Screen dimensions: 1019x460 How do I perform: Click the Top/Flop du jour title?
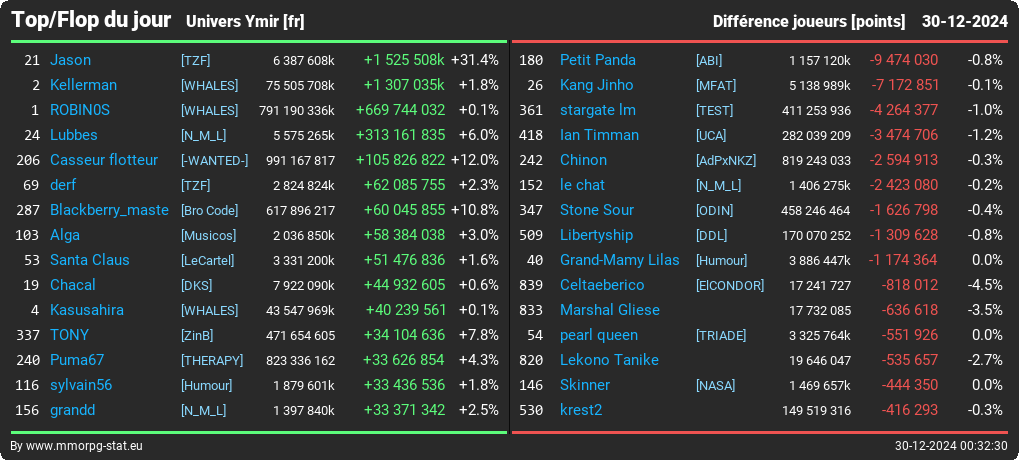(91, 20)
